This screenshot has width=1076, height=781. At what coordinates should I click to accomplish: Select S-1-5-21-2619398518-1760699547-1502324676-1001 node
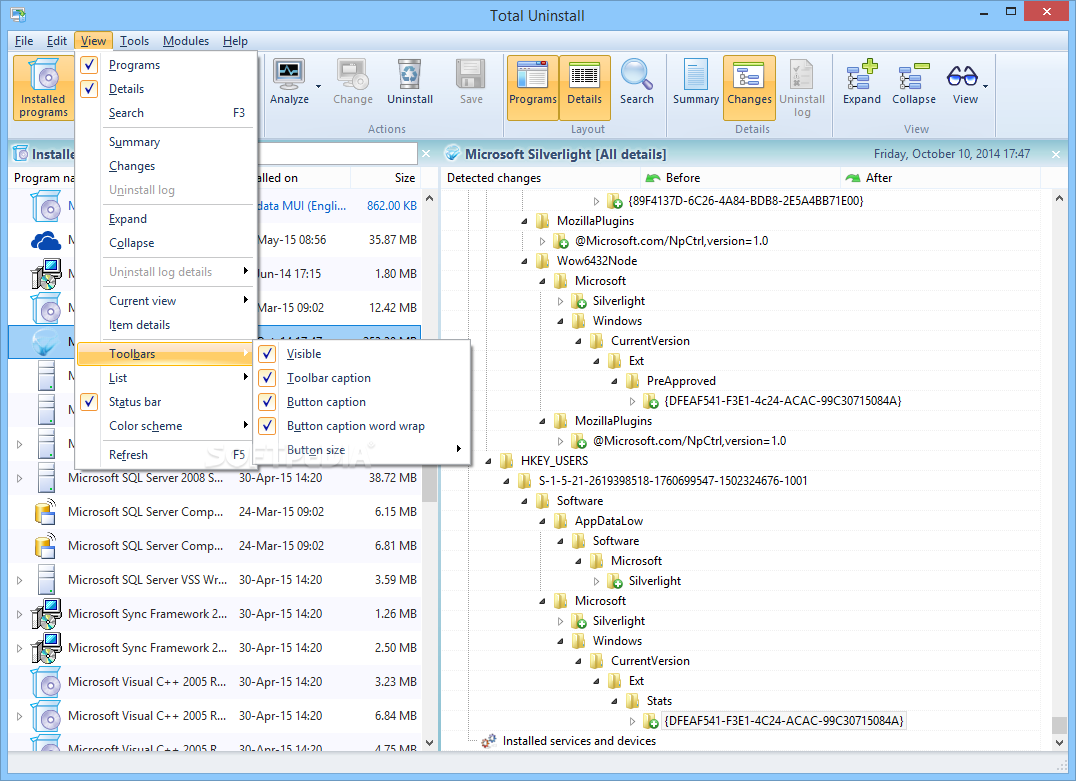click(x=672, y=480)
